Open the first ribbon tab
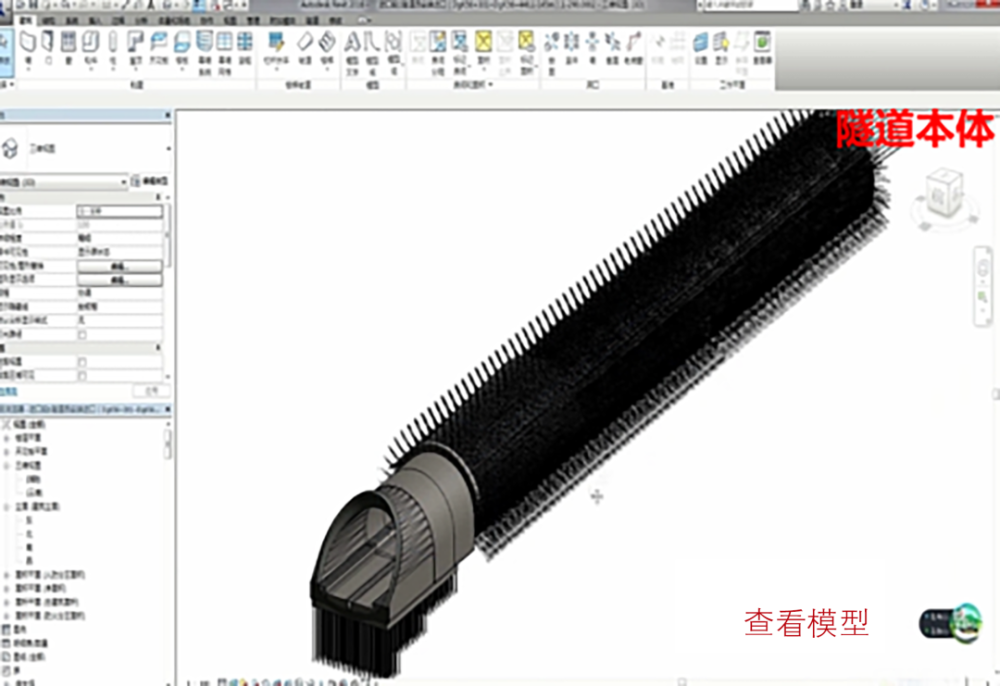The width and height of the screenshot is (1000, 686). click(26, 20)
